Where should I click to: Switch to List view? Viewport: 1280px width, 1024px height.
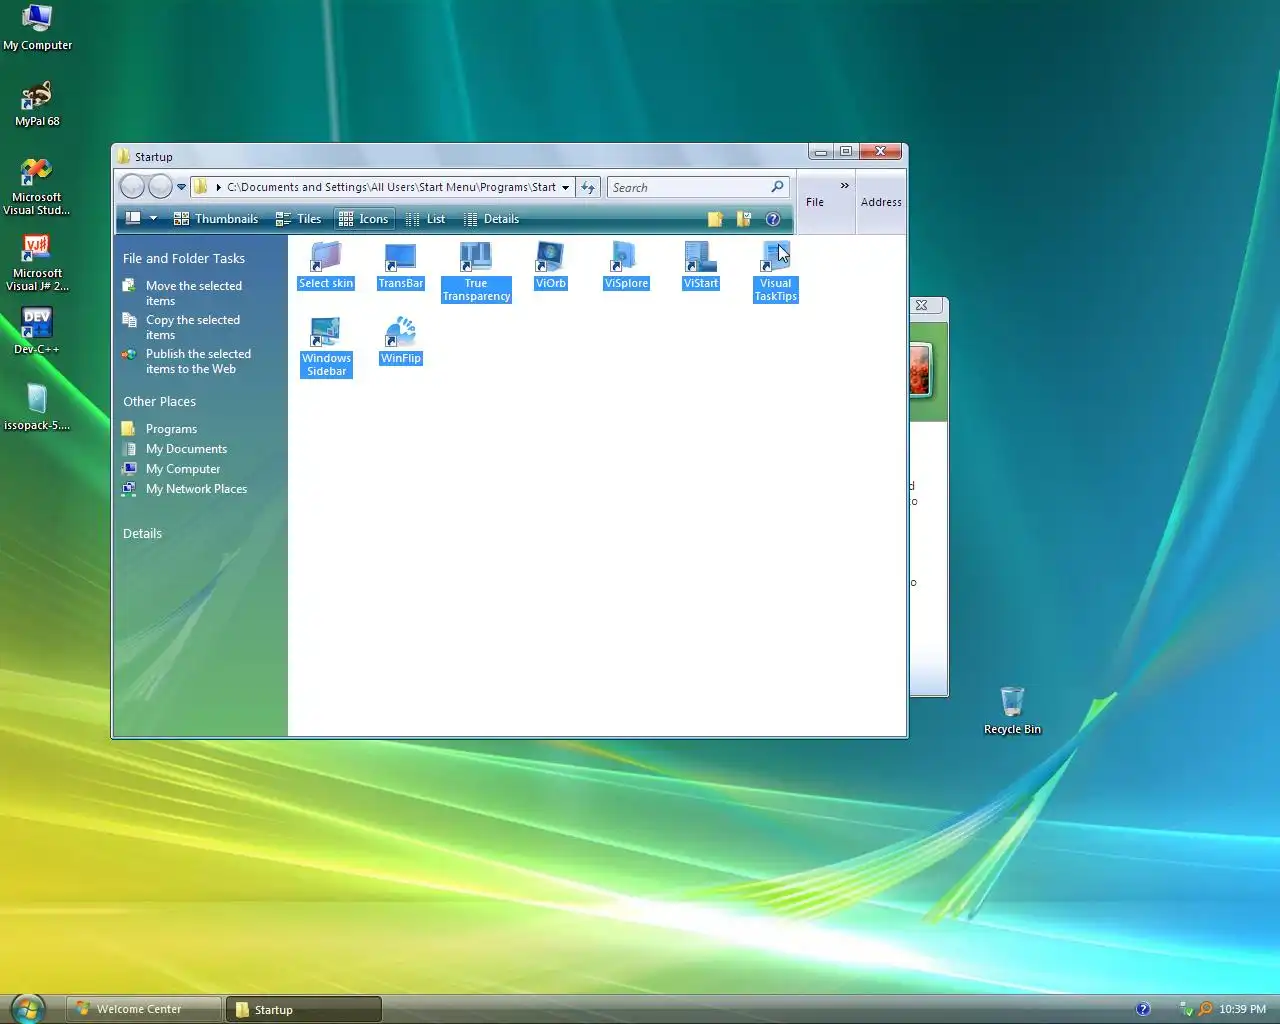[x=425, y=219]
